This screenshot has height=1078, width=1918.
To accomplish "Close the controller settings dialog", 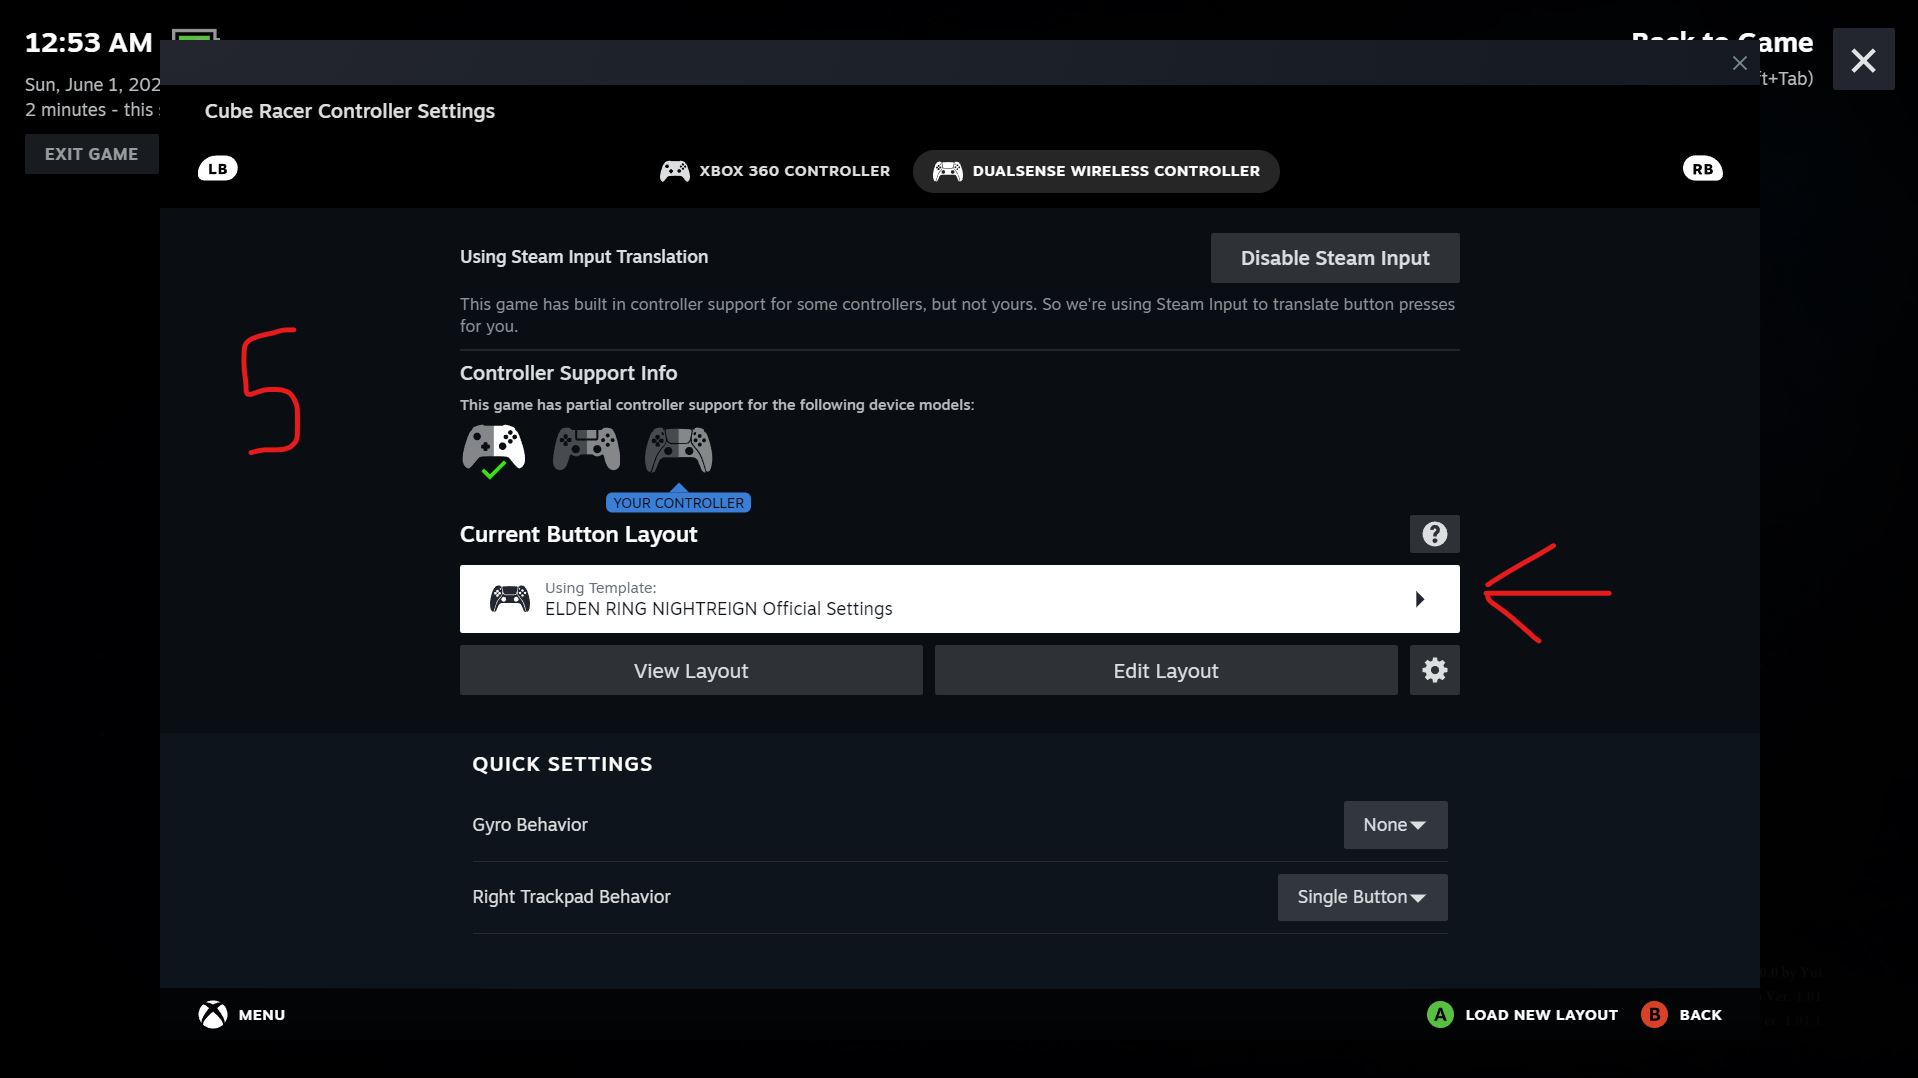I will [1739, 63].
